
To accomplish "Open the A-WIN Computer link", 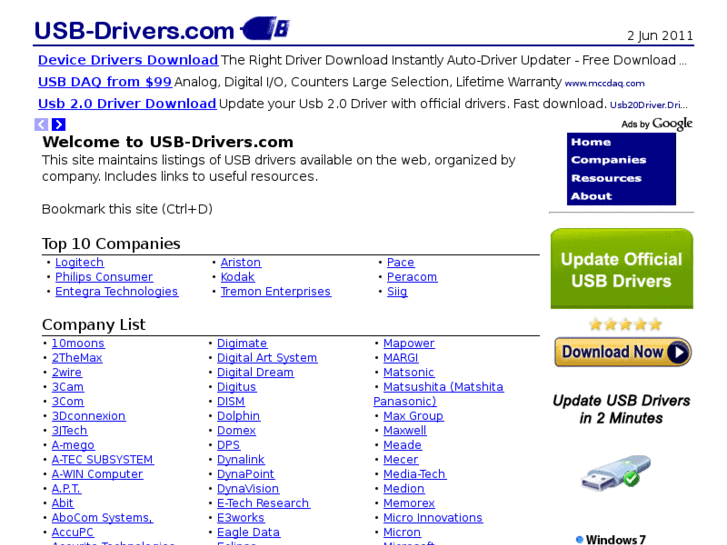I will 97,474.
